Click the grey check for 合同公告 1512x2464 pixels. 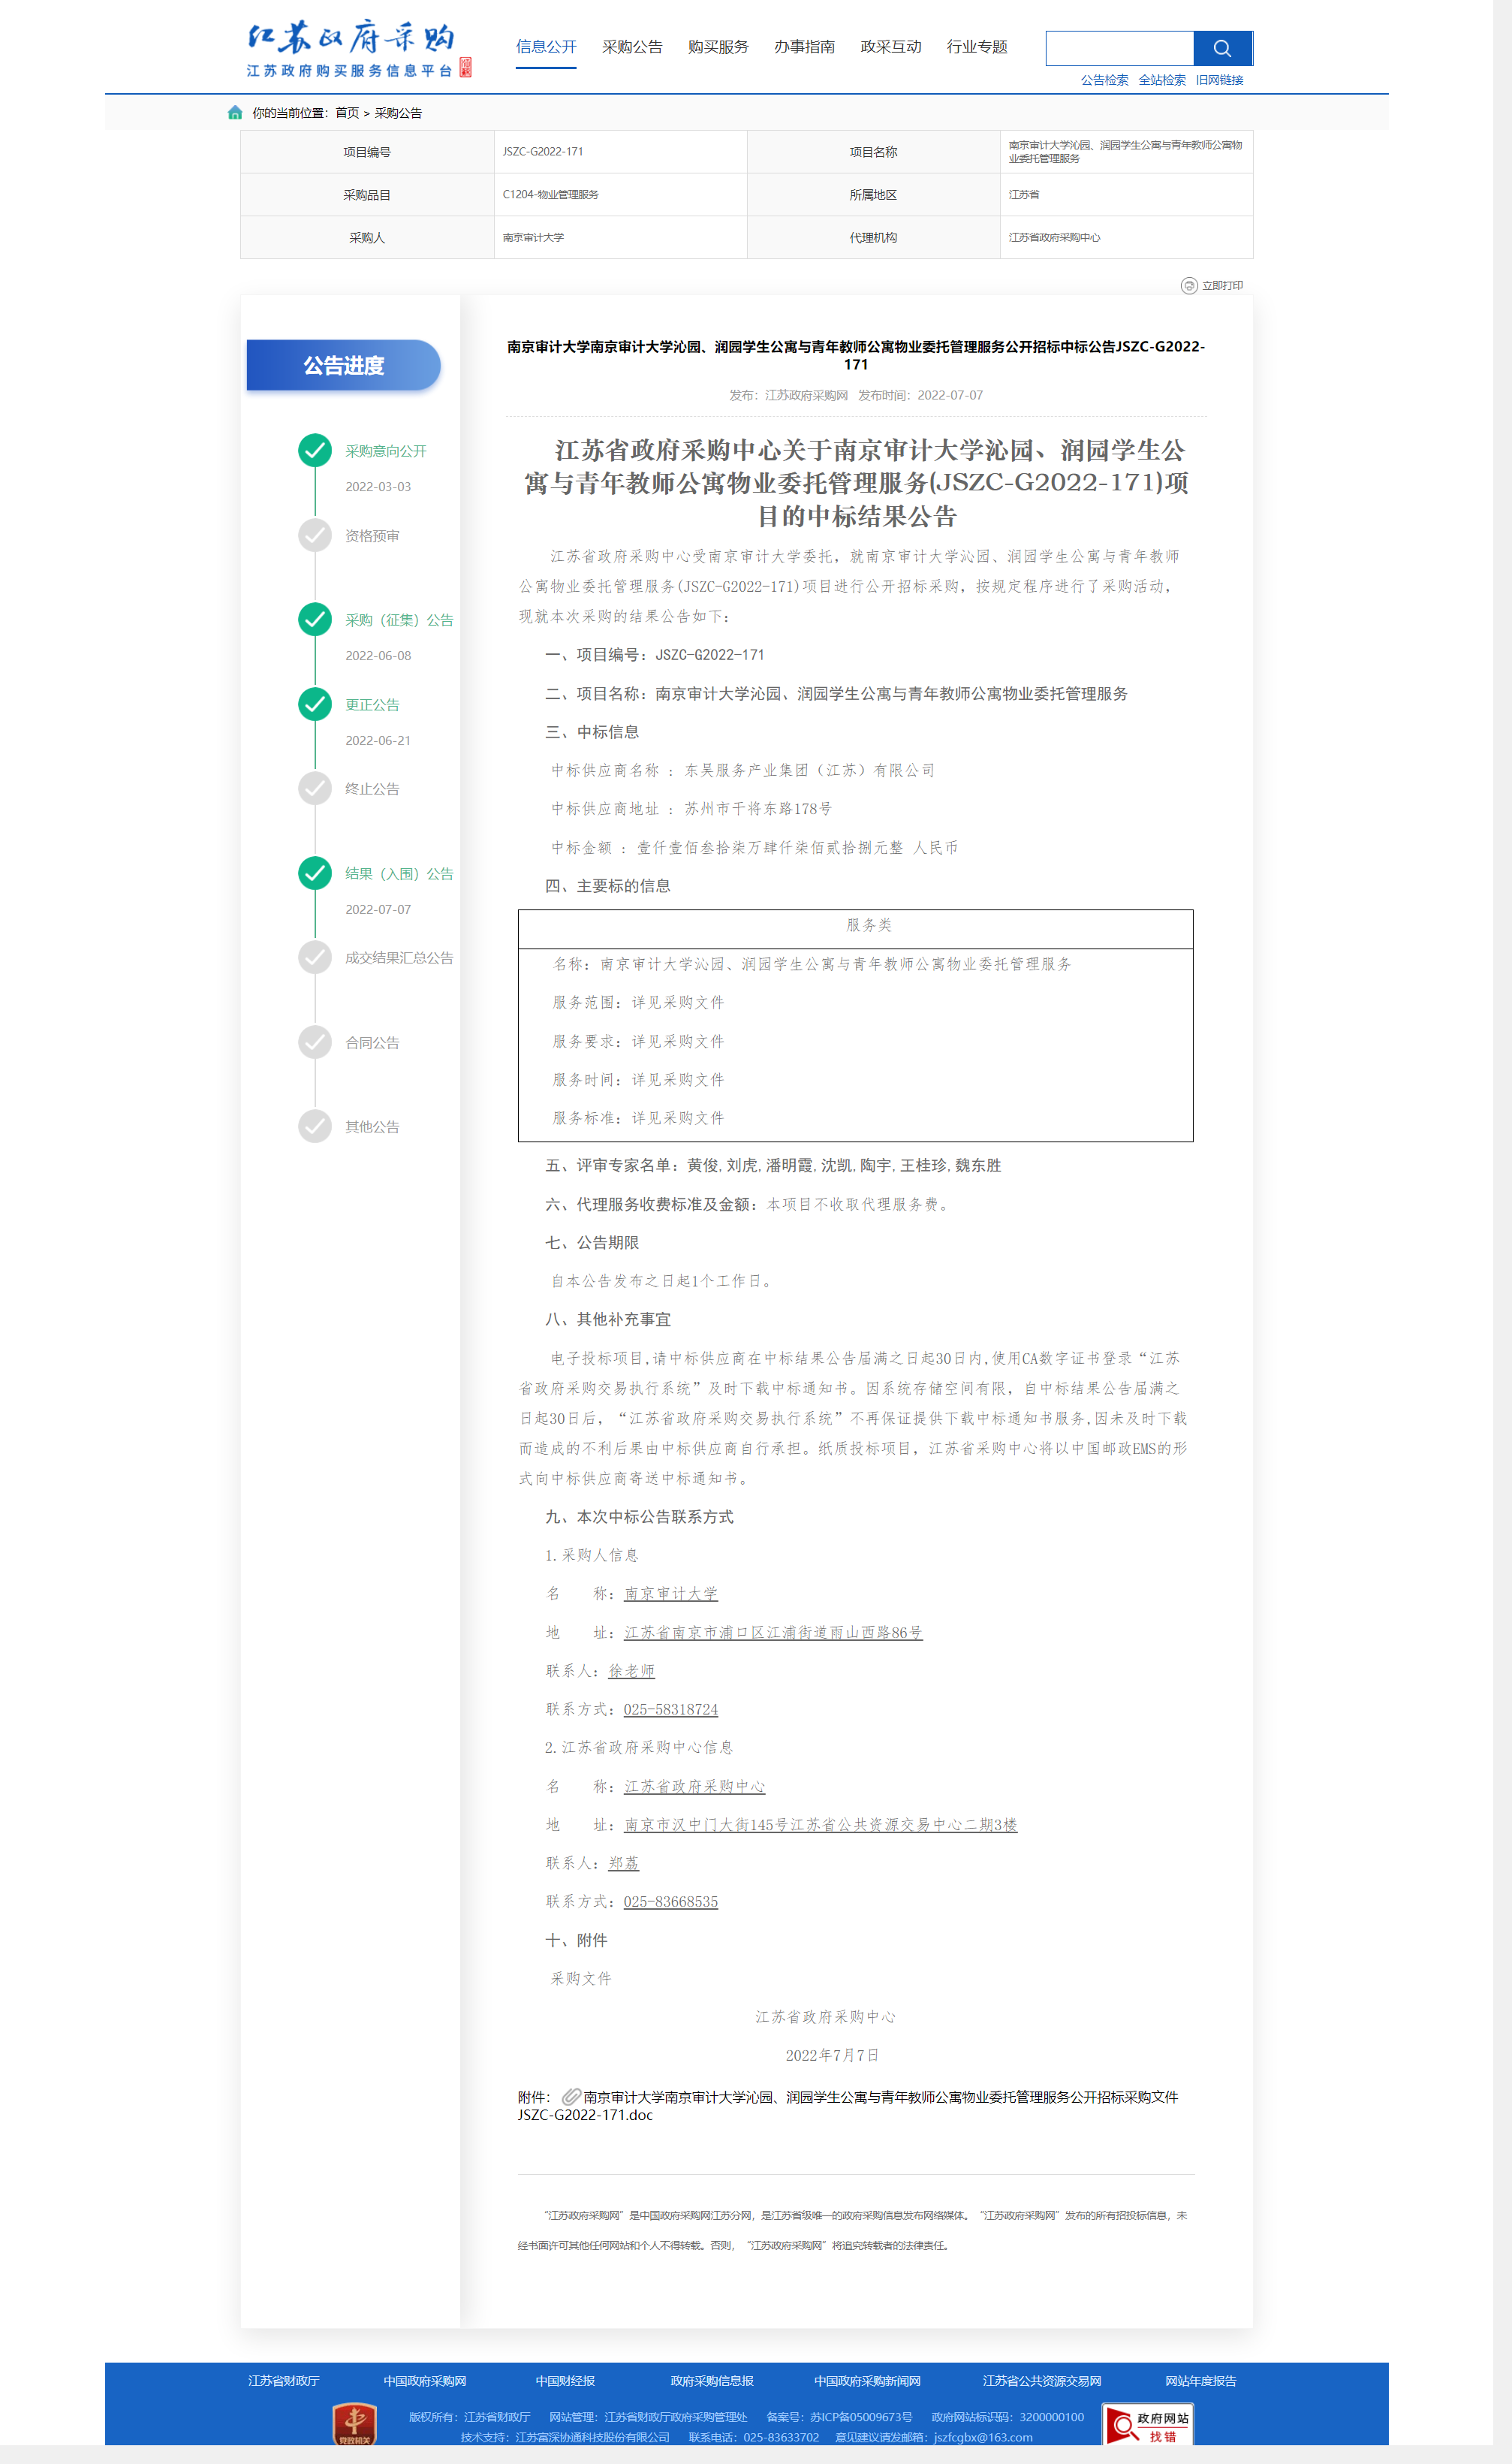tap(315, 1043)
